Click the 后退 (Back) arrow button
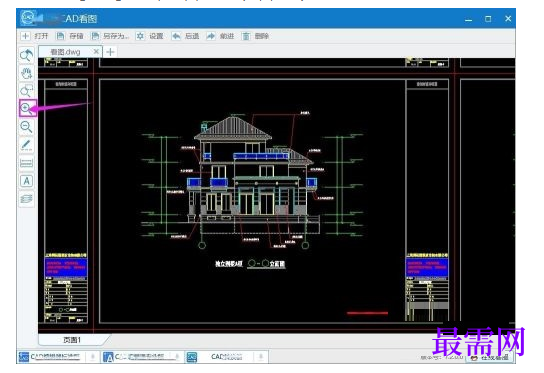The height and width of the screenshot is (373, 544). point(185,36)
